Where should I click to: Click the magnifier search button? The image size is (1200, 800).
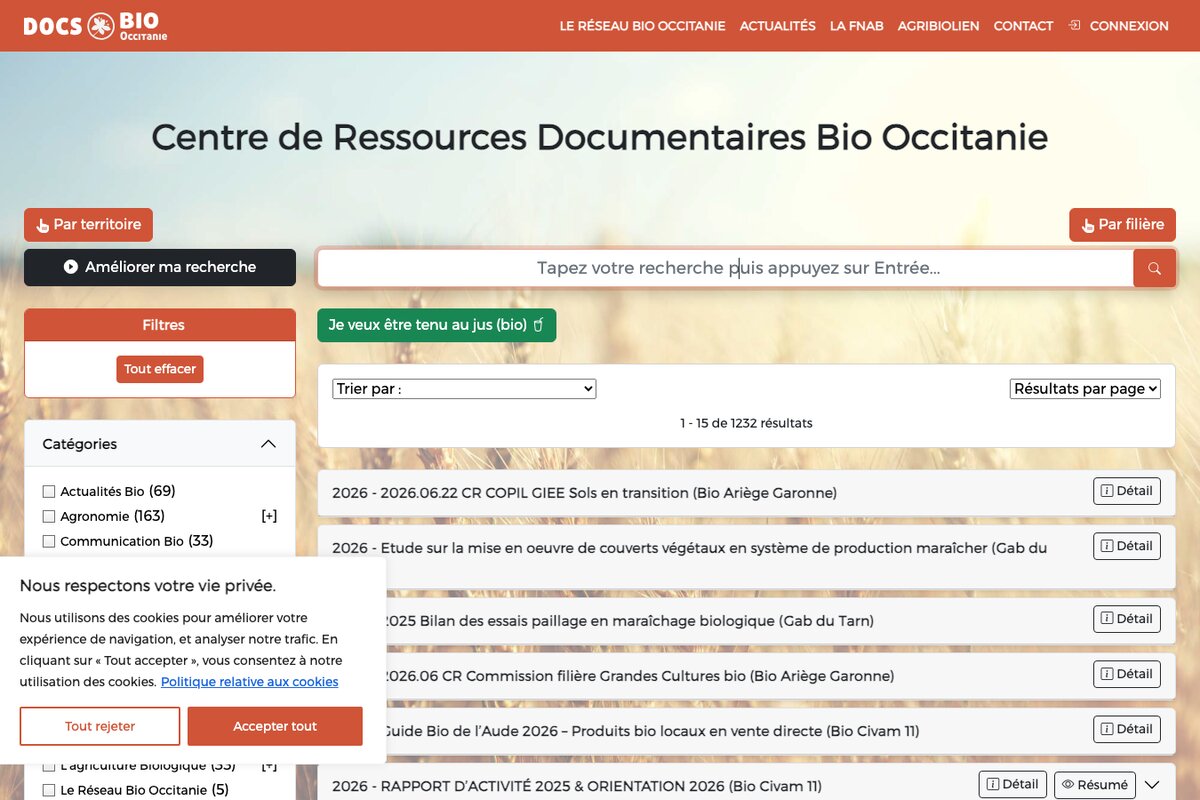pos(1154,268)
